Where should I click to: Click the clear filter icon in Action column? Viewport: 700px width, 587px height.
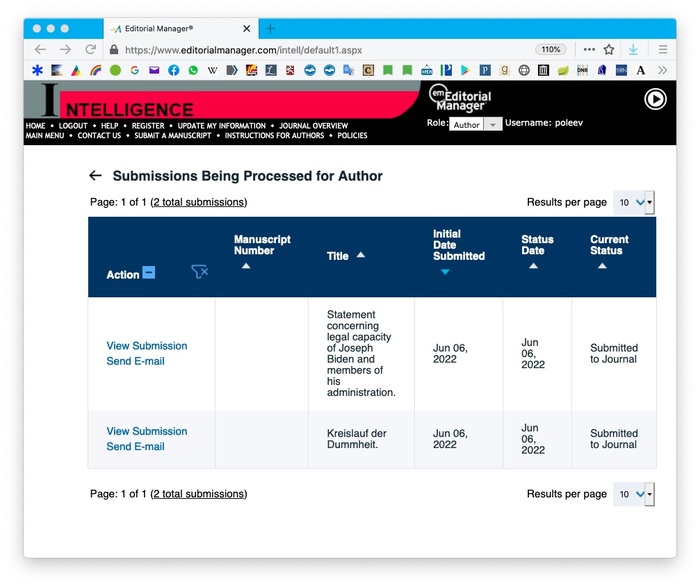200,272
